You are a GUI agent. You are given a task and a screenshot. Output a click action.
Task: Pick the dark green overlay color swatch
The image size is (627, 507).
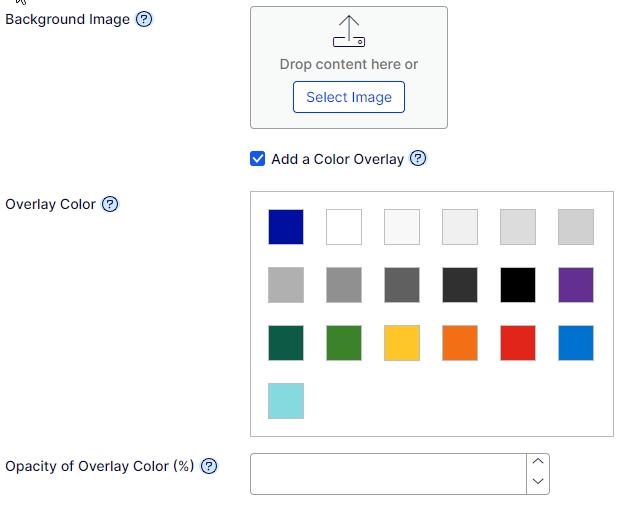pos(286,343)
